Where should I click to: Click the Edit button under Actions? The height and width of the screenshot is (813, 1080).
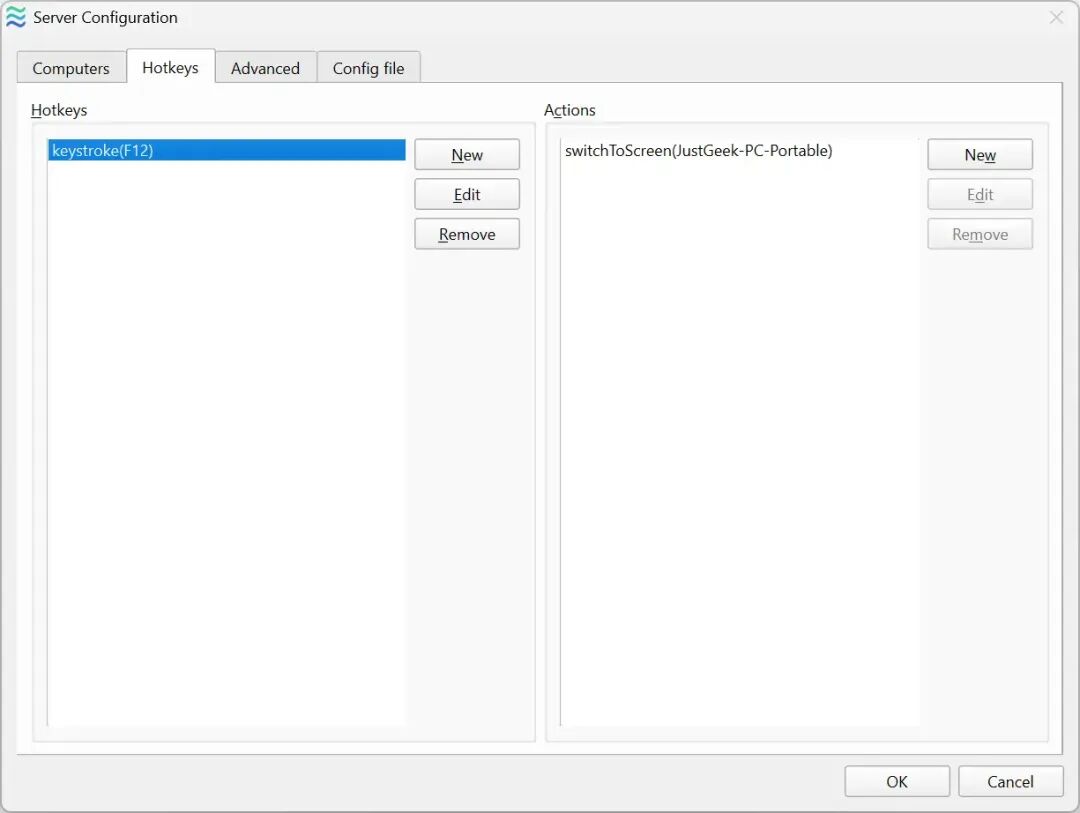[980, 195]
